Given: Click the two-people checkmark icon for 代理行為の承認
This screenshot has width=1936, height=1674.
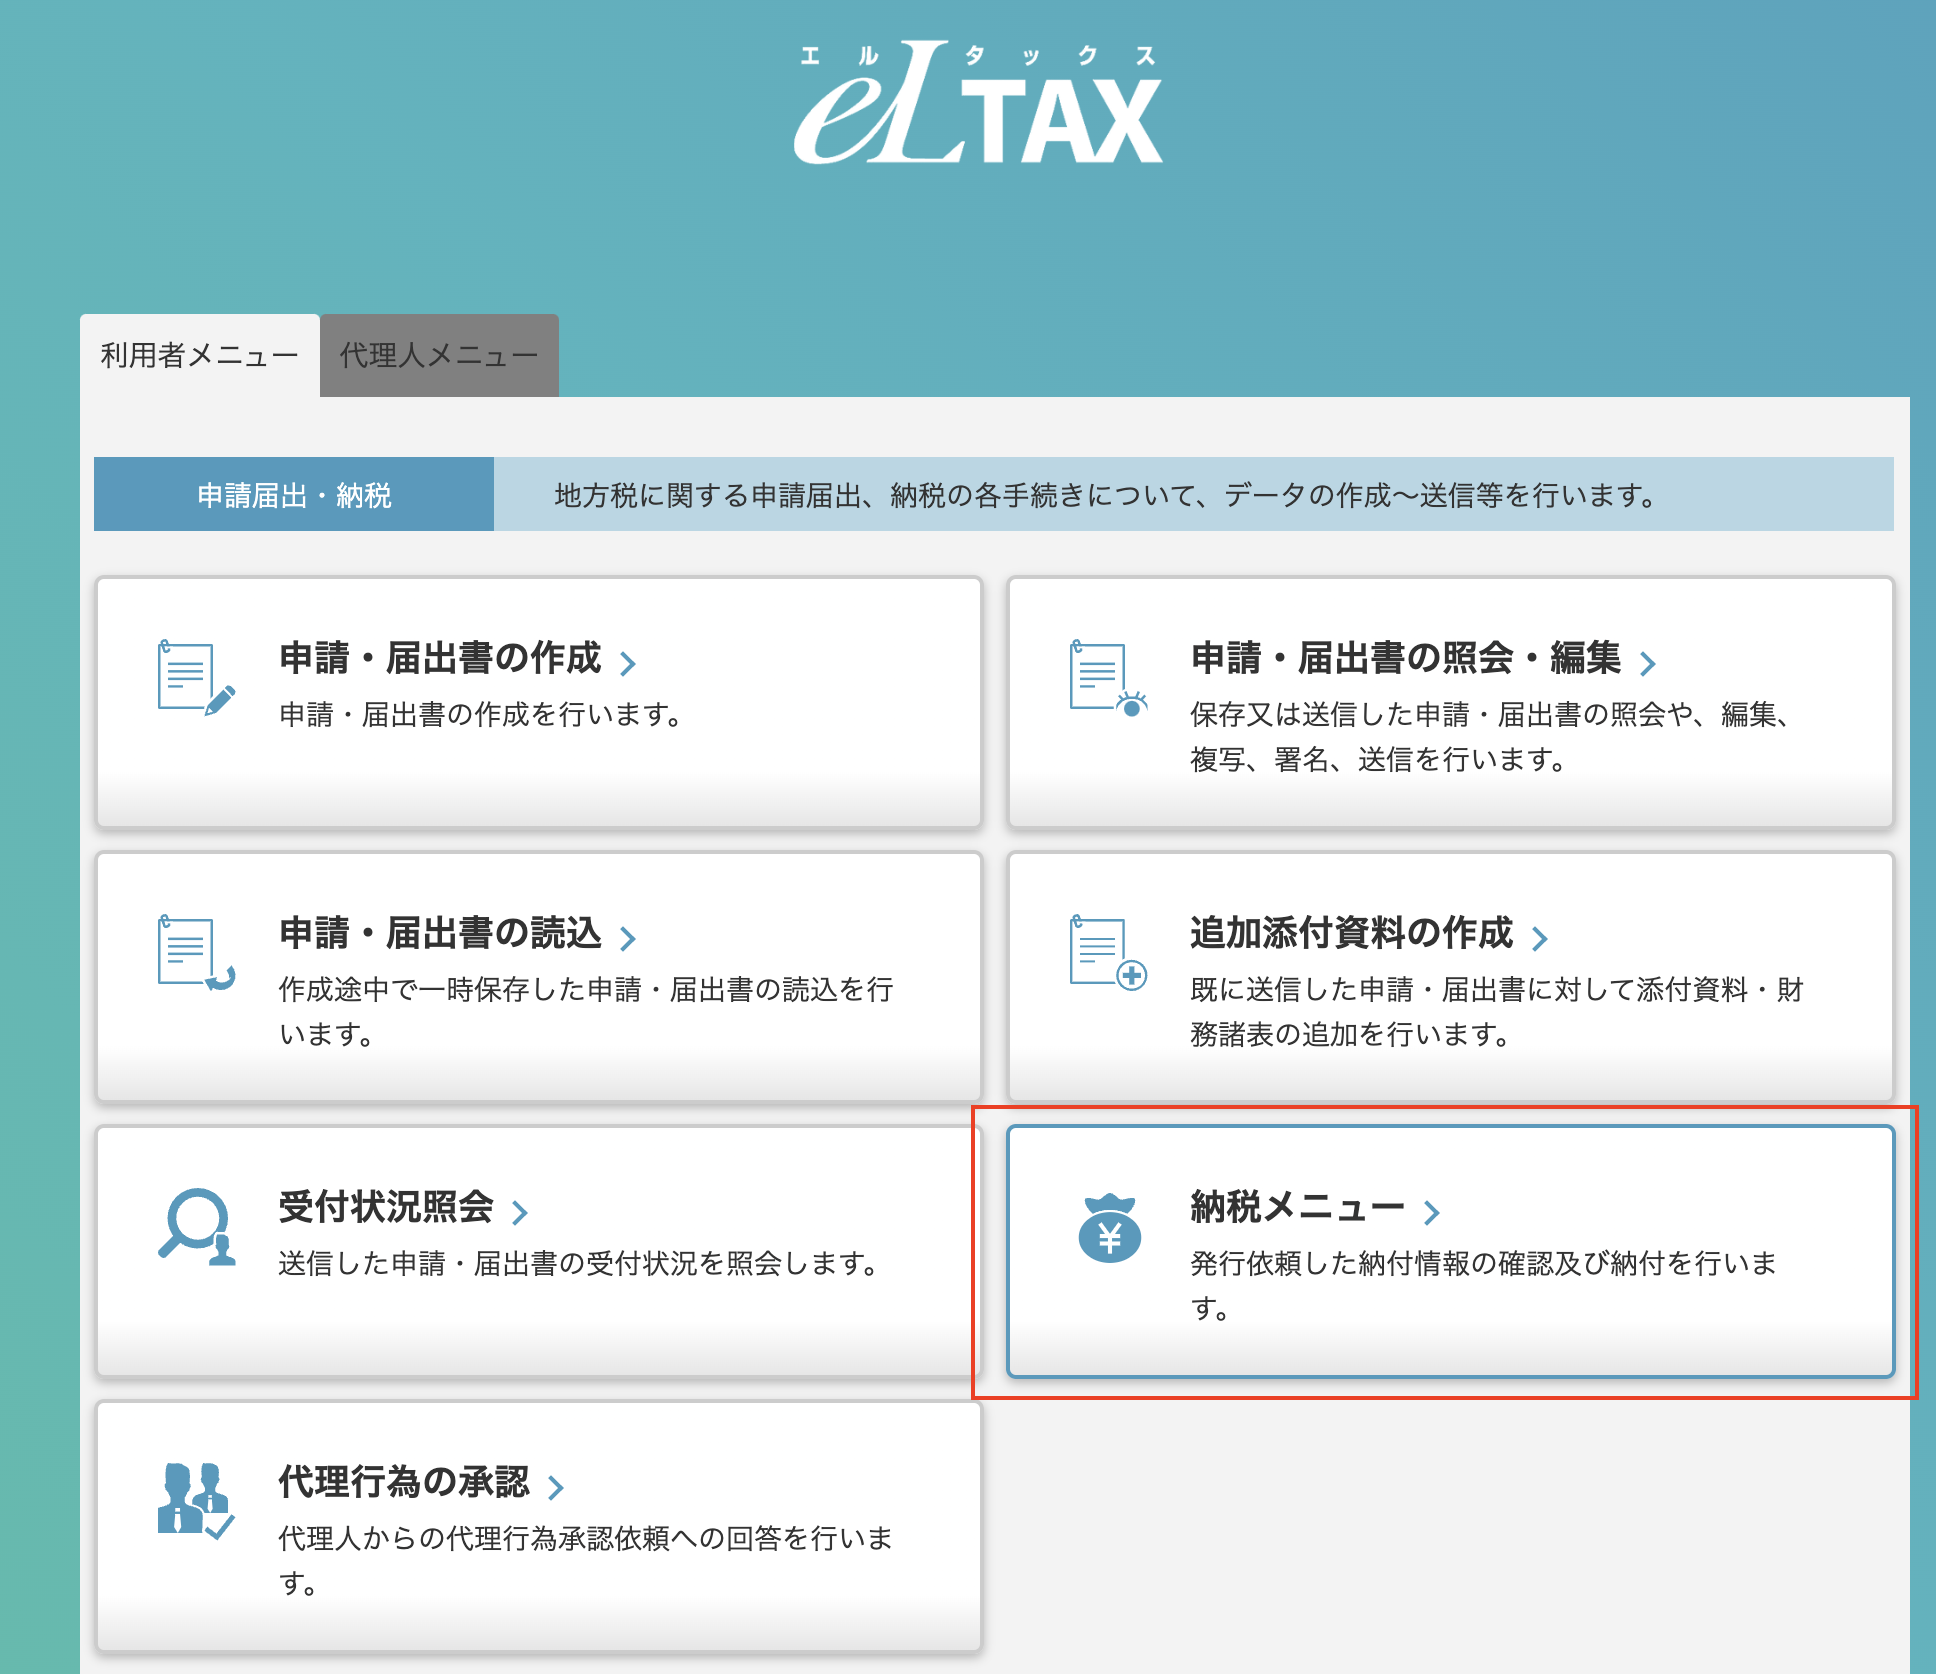Looking at the screenshot, I should point(196,1501).
